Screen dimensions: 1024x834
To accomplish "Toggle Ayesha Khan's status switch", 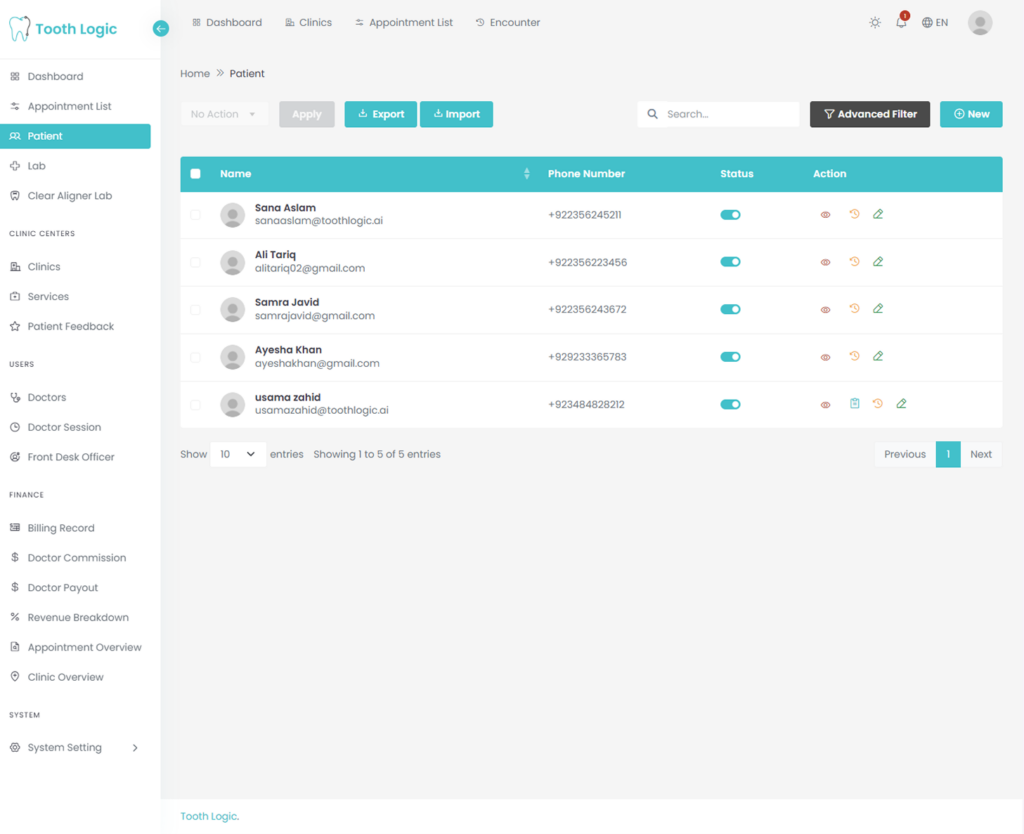I will click(730, 357).
